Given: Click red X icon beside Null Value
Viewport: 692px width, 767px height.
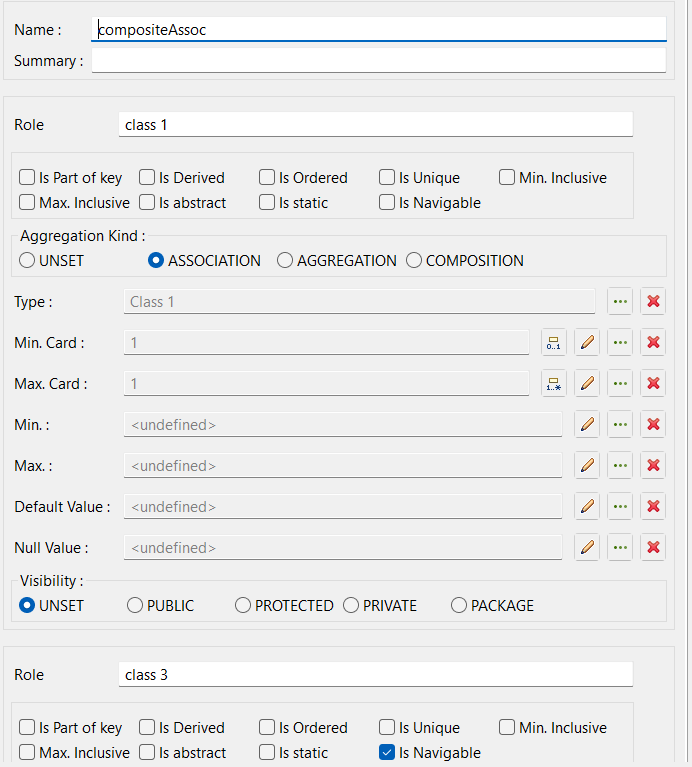Looking at the screenshot, I should (653, 547).
